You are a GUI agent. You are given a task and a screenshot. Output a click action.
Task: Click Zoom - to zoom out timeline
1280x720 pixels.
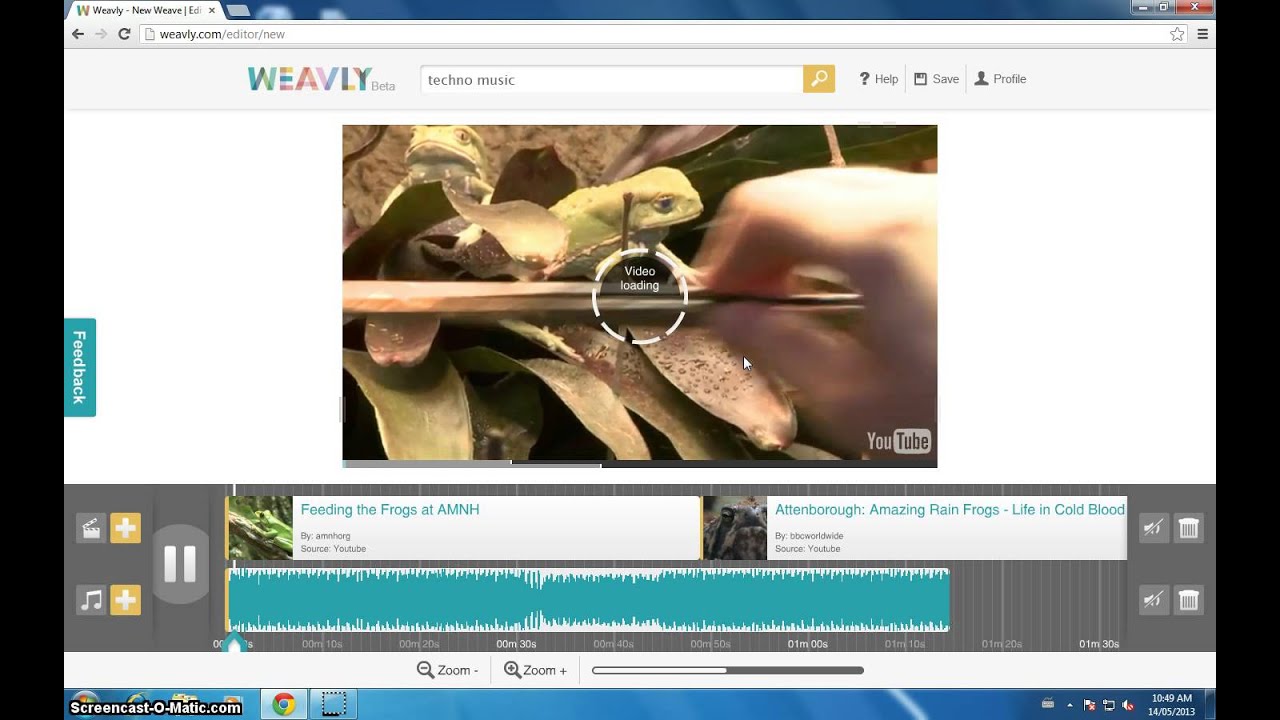[x=448, y=670]
